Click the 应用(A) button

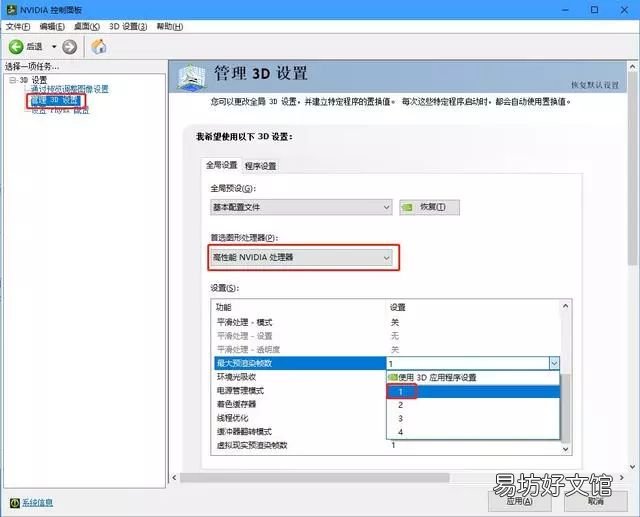(519, 501)
